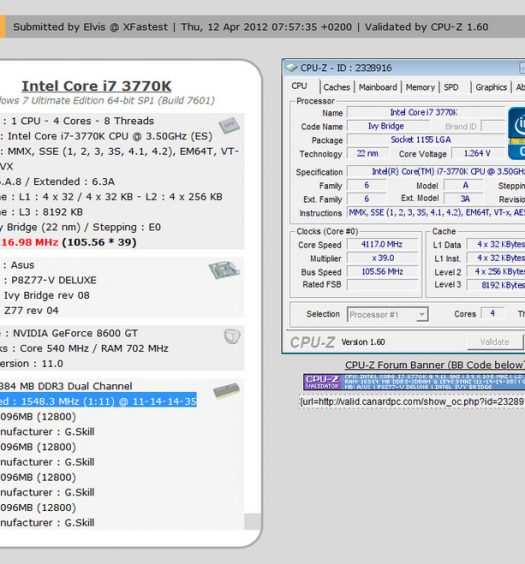525x564 pixels.
Task: Click the NVIDIA GeForce 8600 GT text
Action: pos(75,333)
